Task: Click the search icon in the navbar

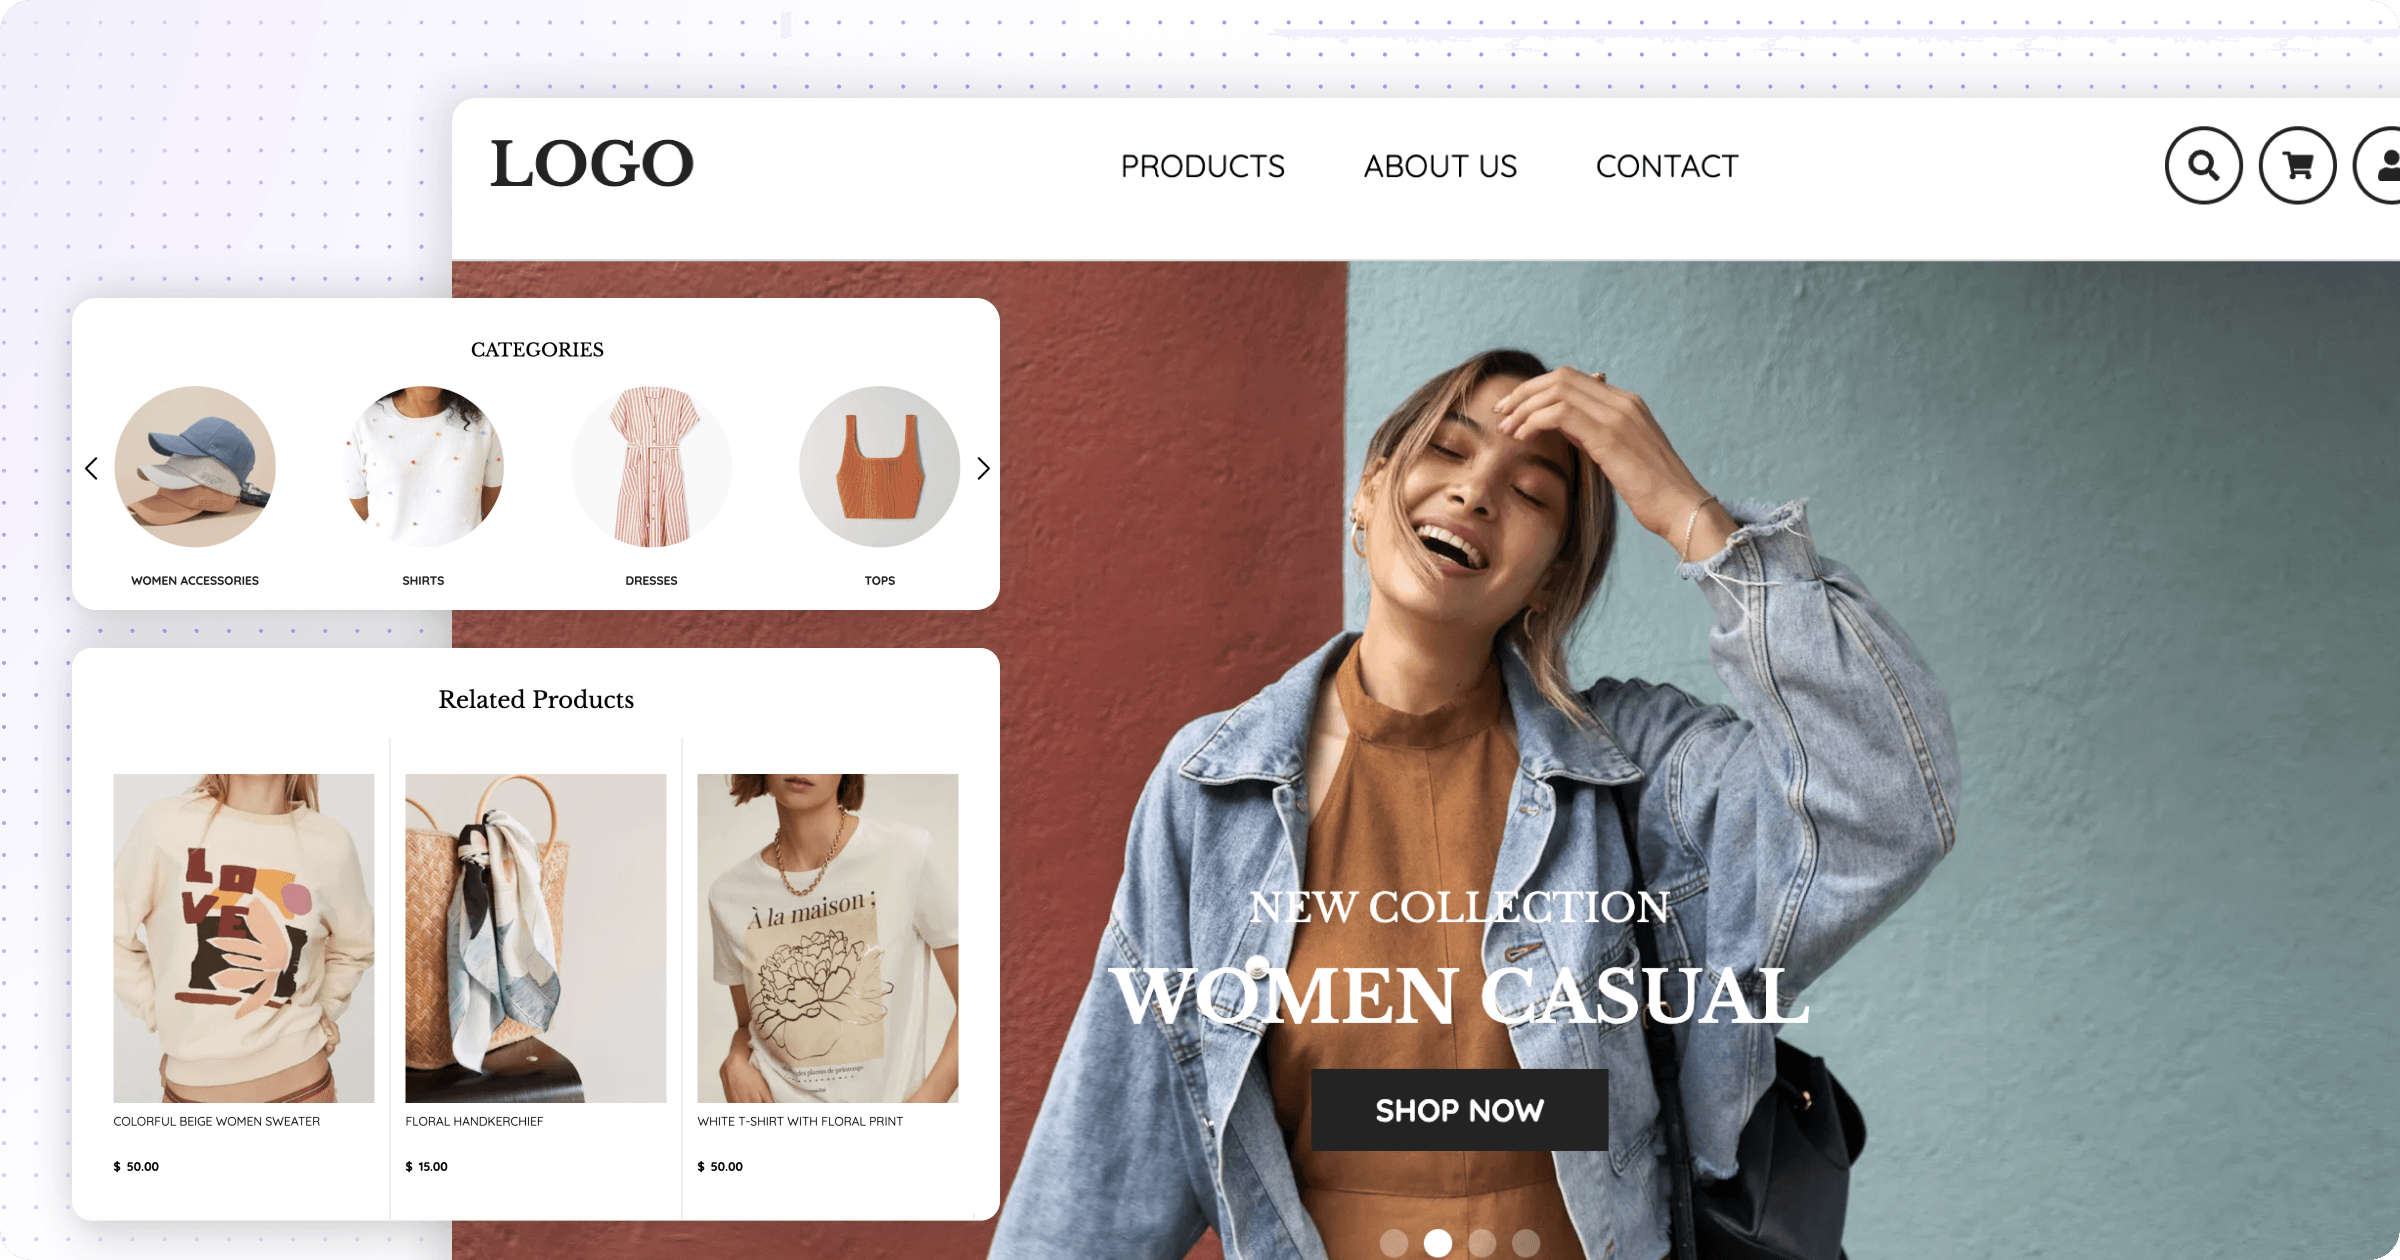Action: 2202,165
